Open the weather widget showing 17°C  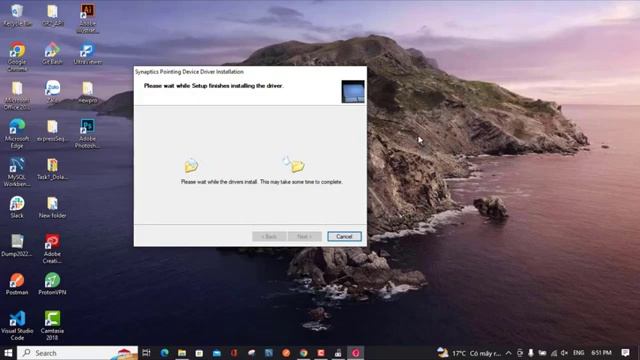pos(469,353)
